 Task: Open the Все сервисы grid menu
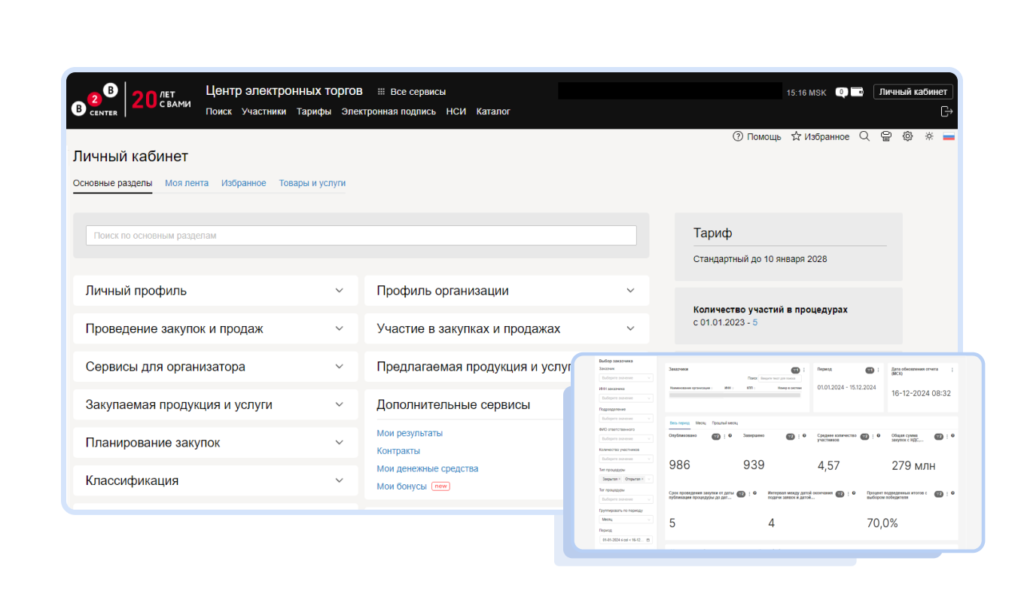pyautogui.click(x=411, y=91)
